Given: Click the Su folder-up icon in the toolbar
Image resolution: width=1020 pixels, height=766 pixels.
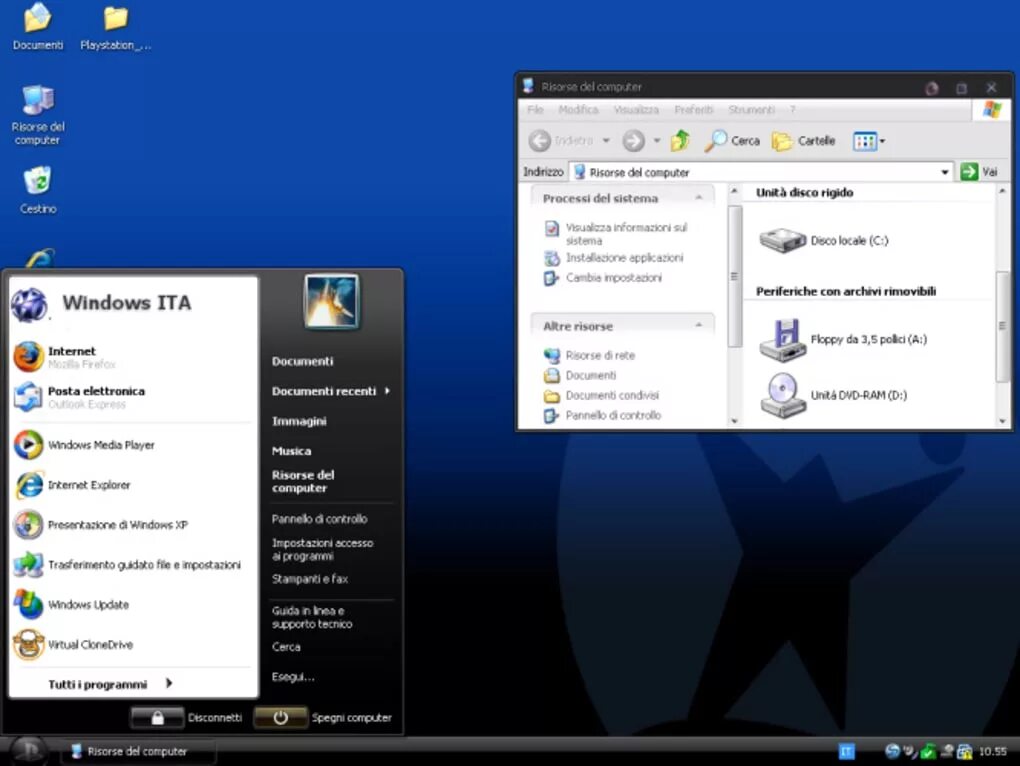Looking at the screenshot, I should tap(680, 140).
